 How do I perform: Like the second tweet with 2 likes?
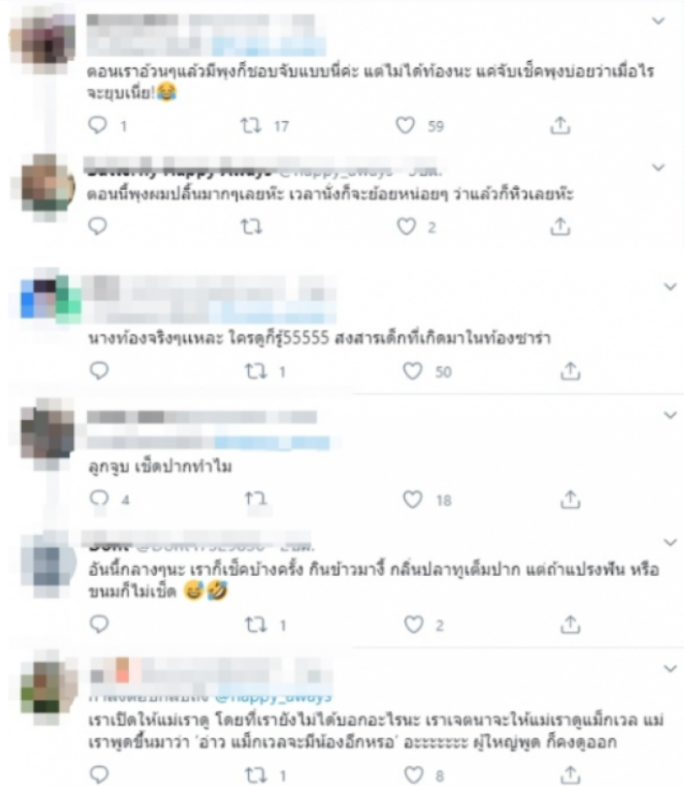coord(406,227)
